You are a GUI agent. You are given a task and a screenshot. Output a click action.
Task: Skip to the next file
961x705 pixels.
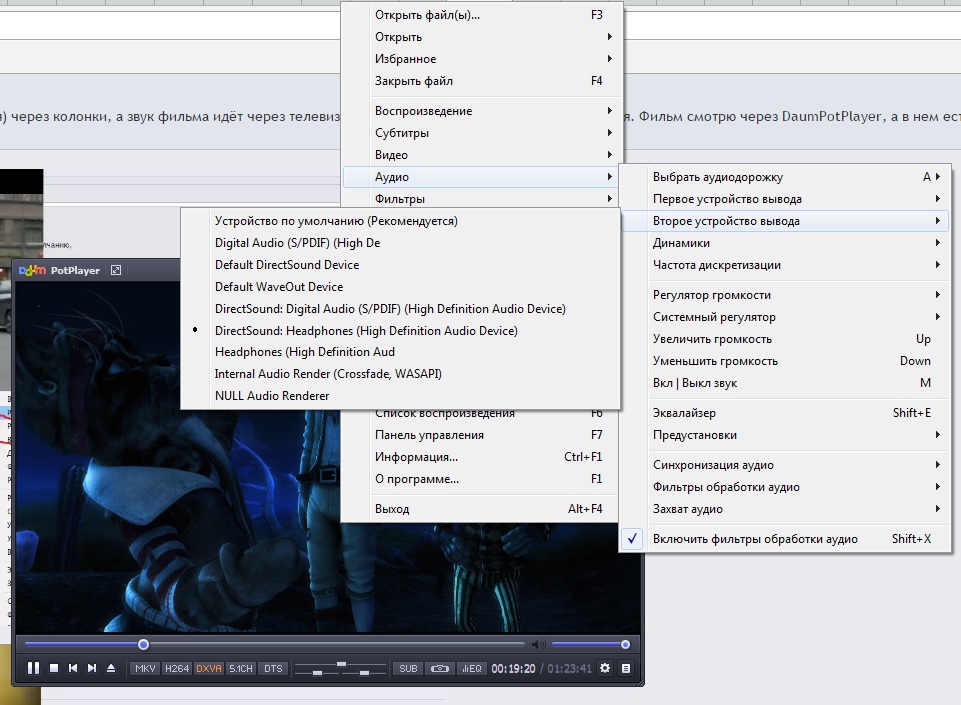click(92, 668)
